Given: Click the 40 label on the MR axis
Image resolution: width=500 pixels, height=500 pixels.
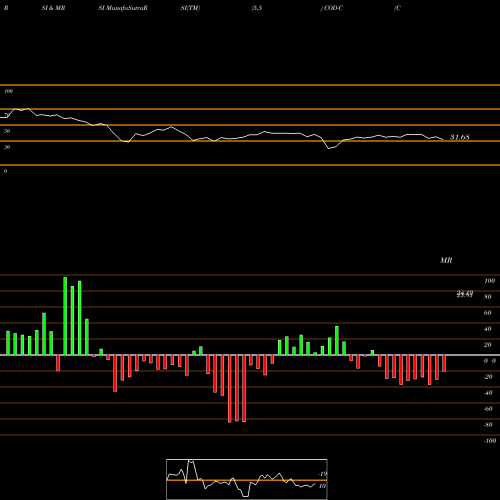Looking at the screenshot, I should point(488,329).
